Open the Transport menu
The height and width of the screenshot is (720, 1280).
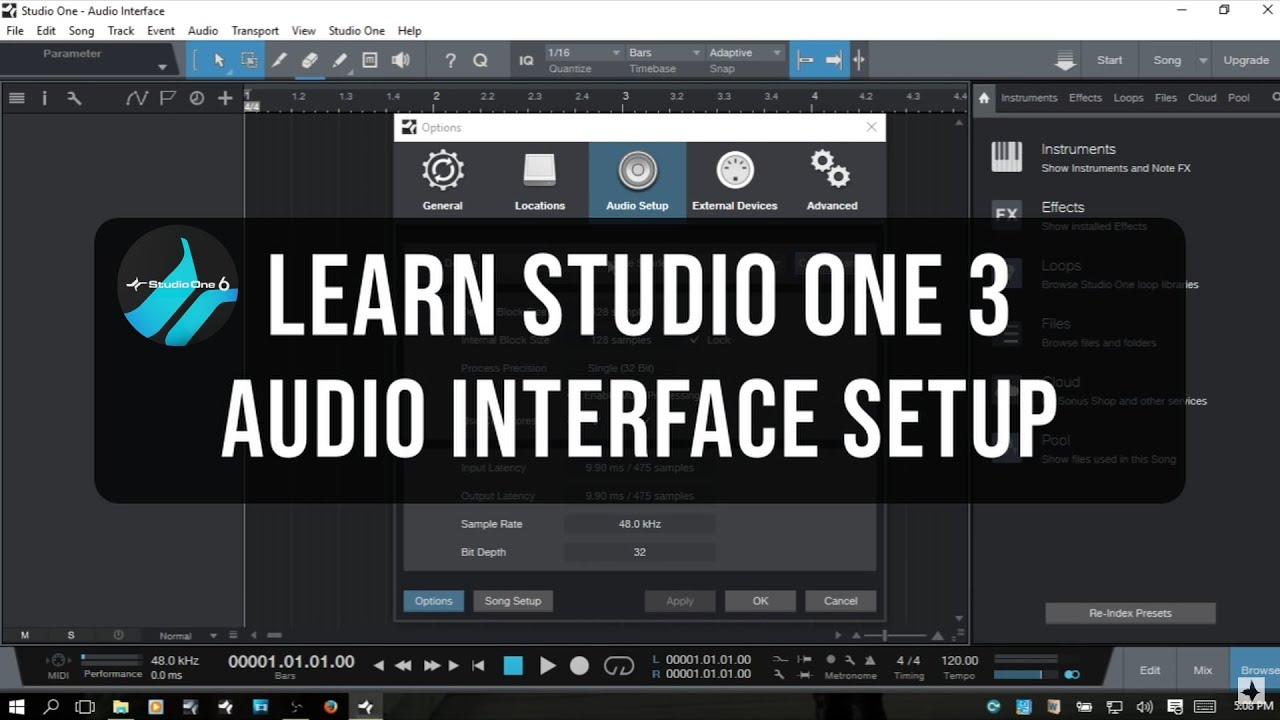(255, 31)
